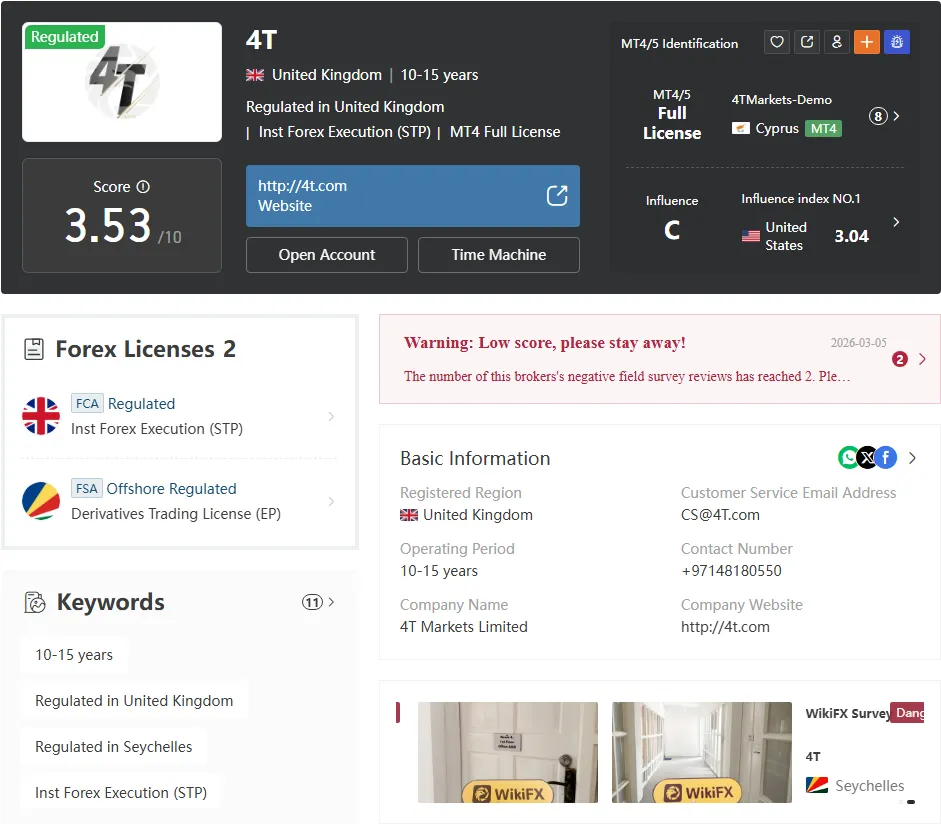Expand the warning notice chevron
The width and height of the screenshot is (941, 824).
tap(922, 359)
